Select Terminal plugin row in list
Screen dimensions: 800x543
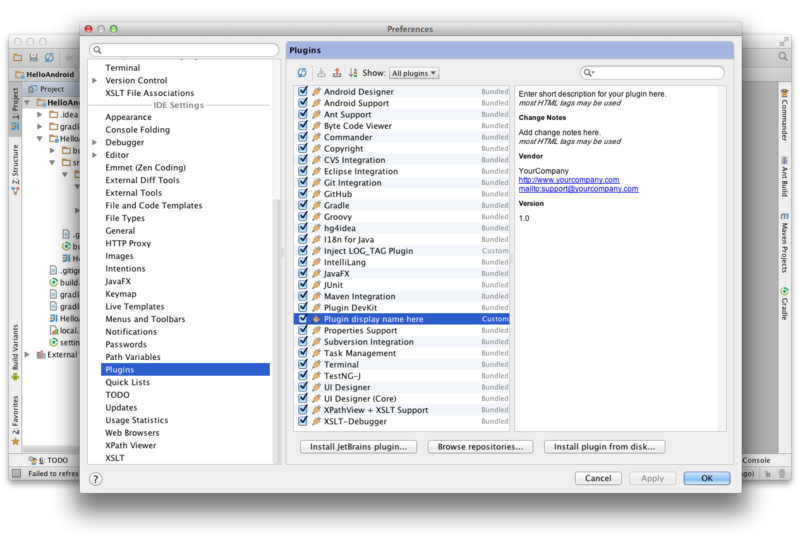pyautogui.click(x=402, y=364)
